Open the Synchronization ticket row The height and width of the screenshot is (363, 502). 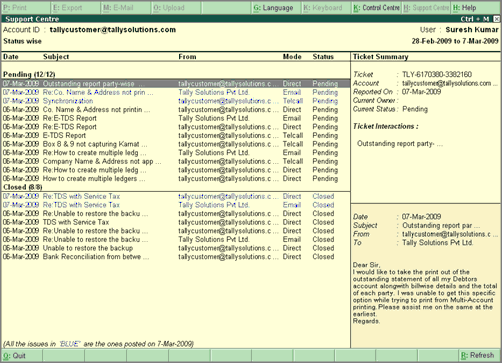click(x=176, y=101)
